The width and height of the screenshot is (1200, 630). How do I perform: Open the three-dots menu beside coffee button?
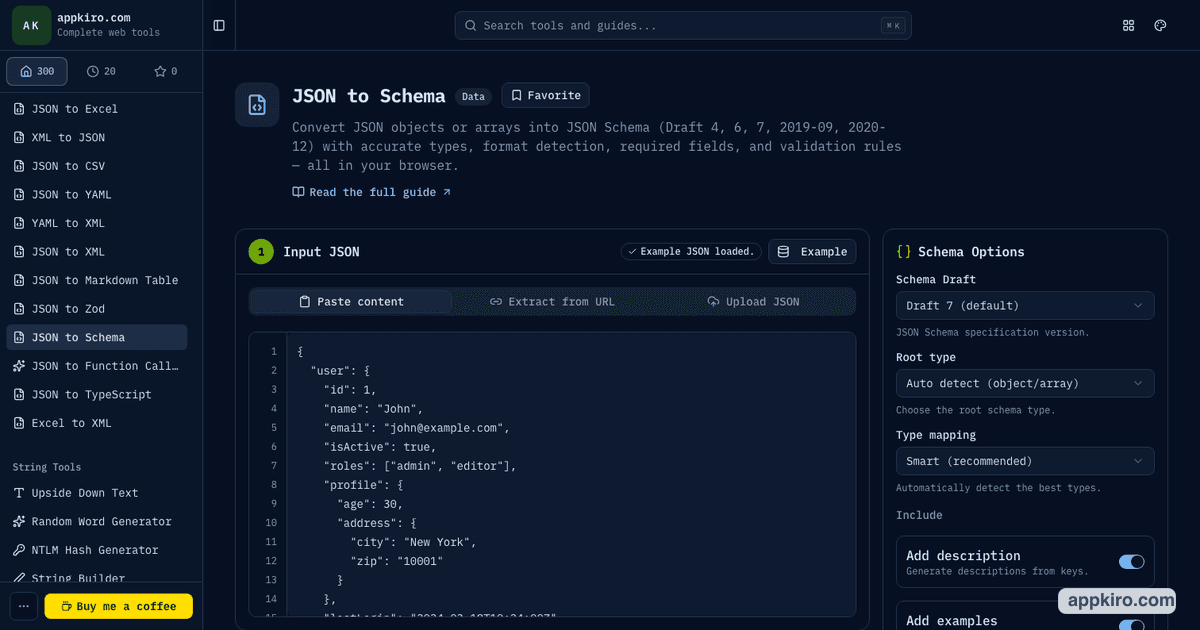[24, 606]
